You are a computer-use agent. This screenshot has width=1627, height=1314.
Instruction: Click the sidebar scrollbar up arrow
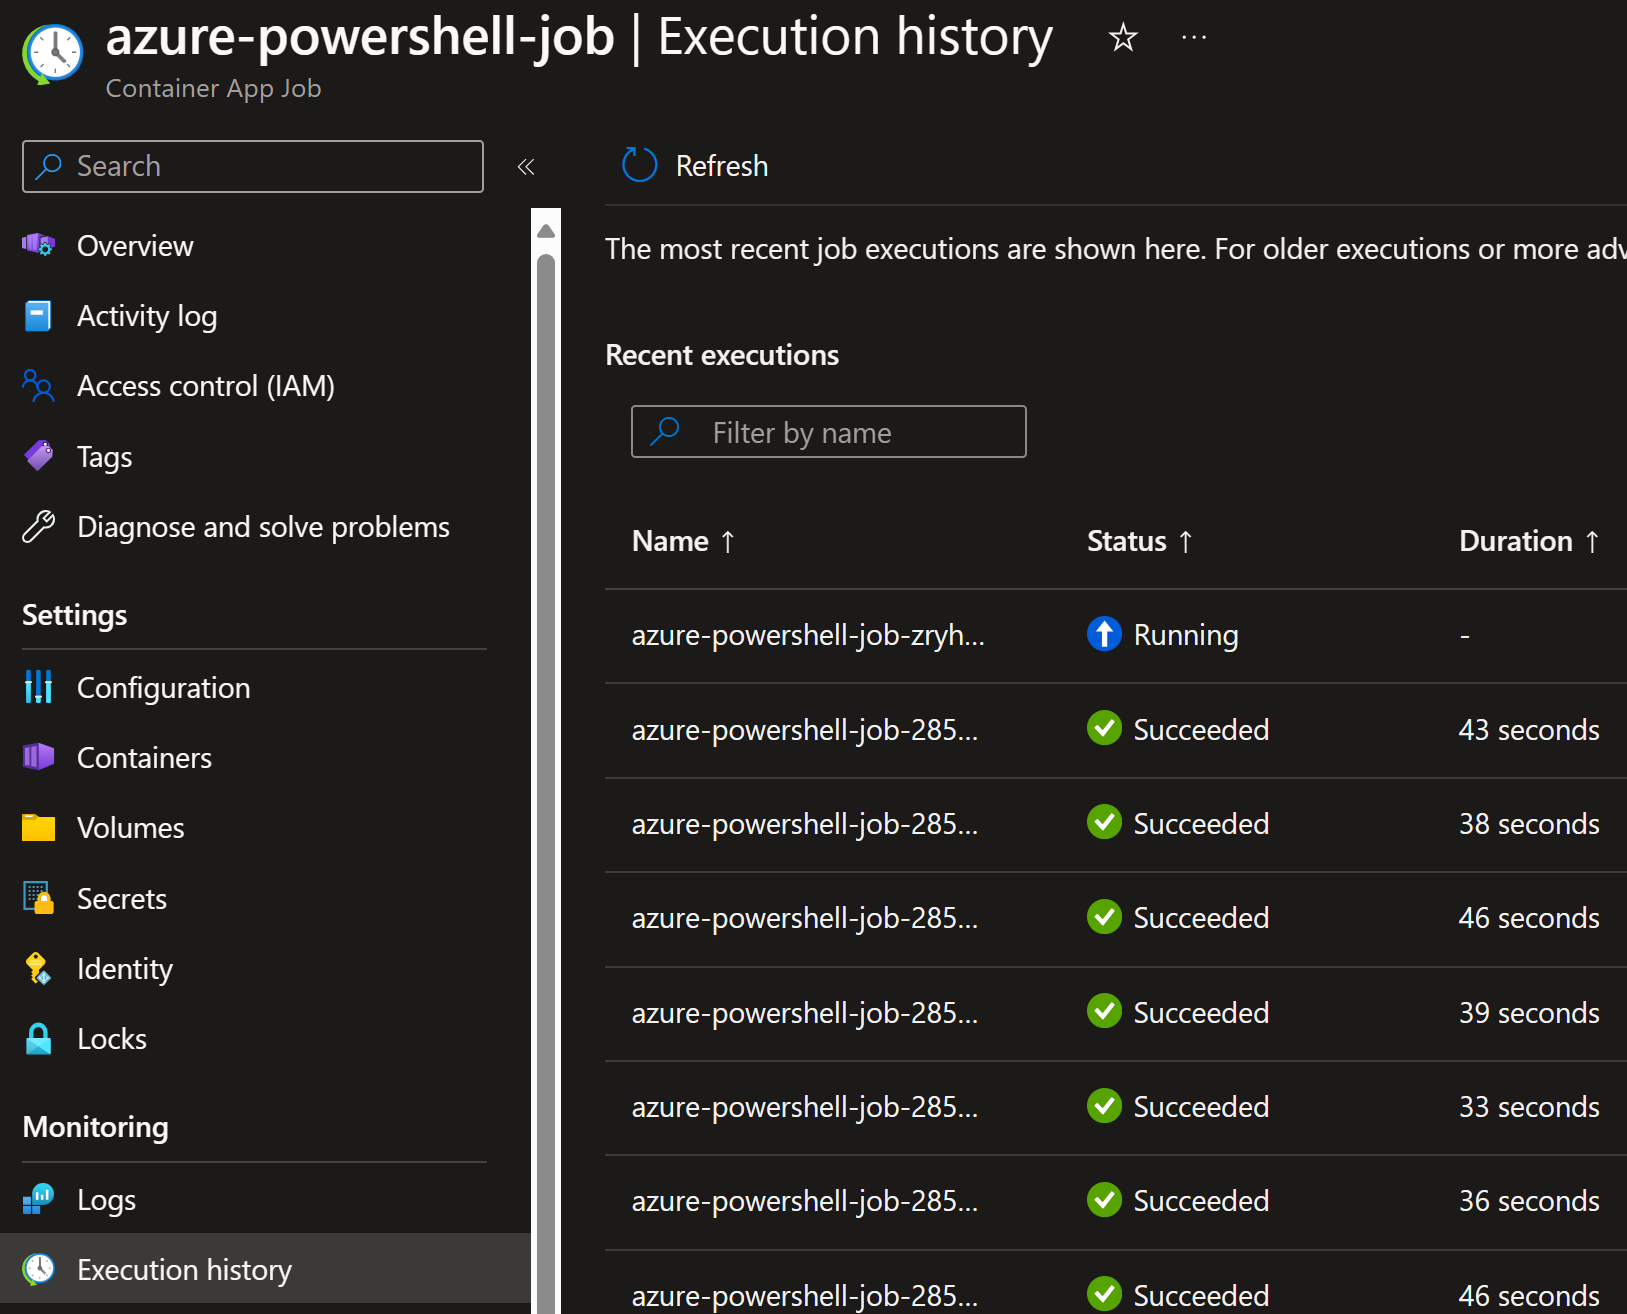(x=546, y=231)
